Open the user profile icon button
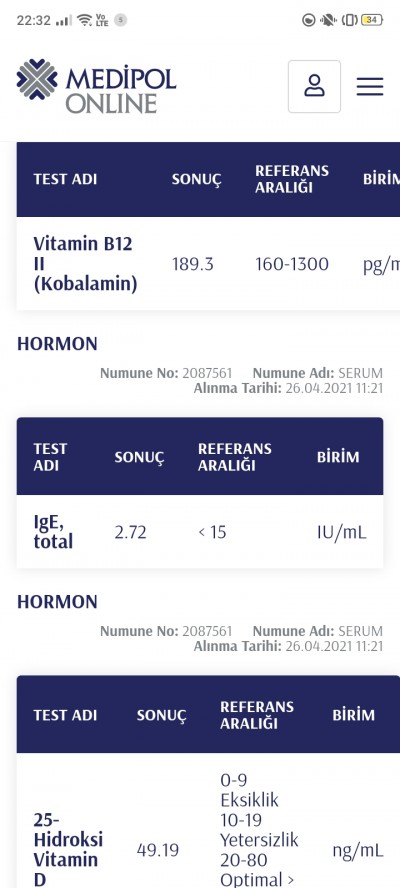Viewport: 400px width, 888px height. click(x=314, y=87)
